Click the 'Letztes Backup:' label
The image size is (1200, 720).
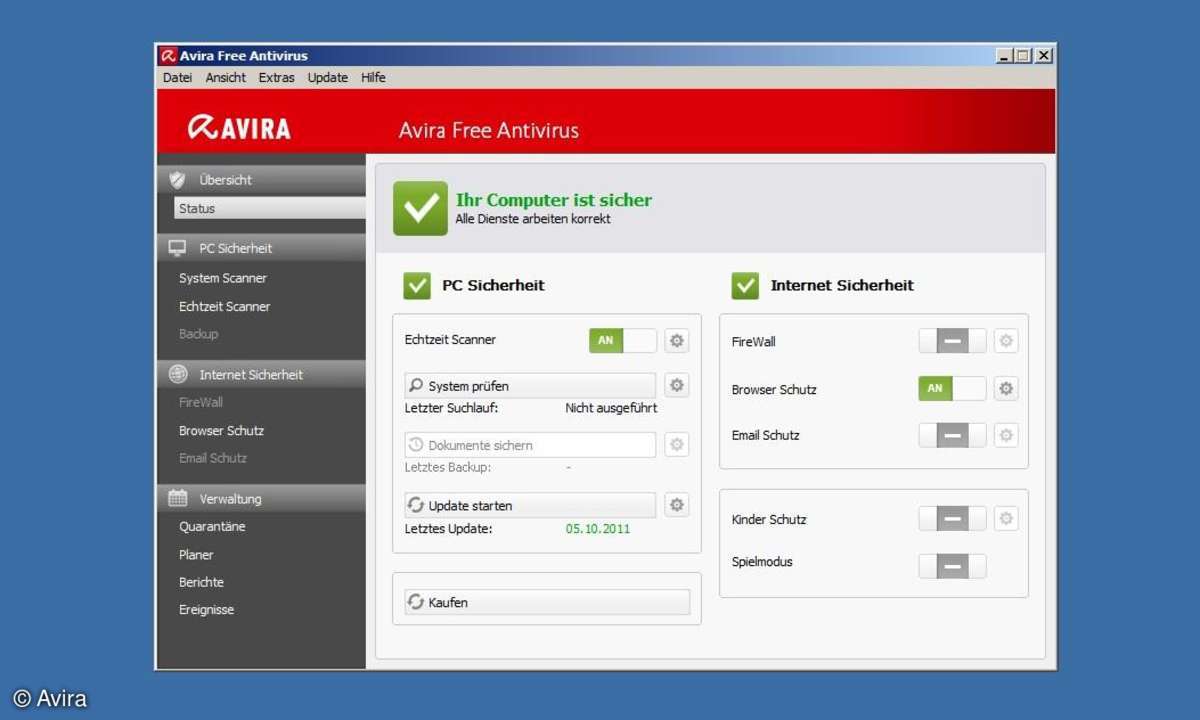pyautogui.click(x=448, y=467)
